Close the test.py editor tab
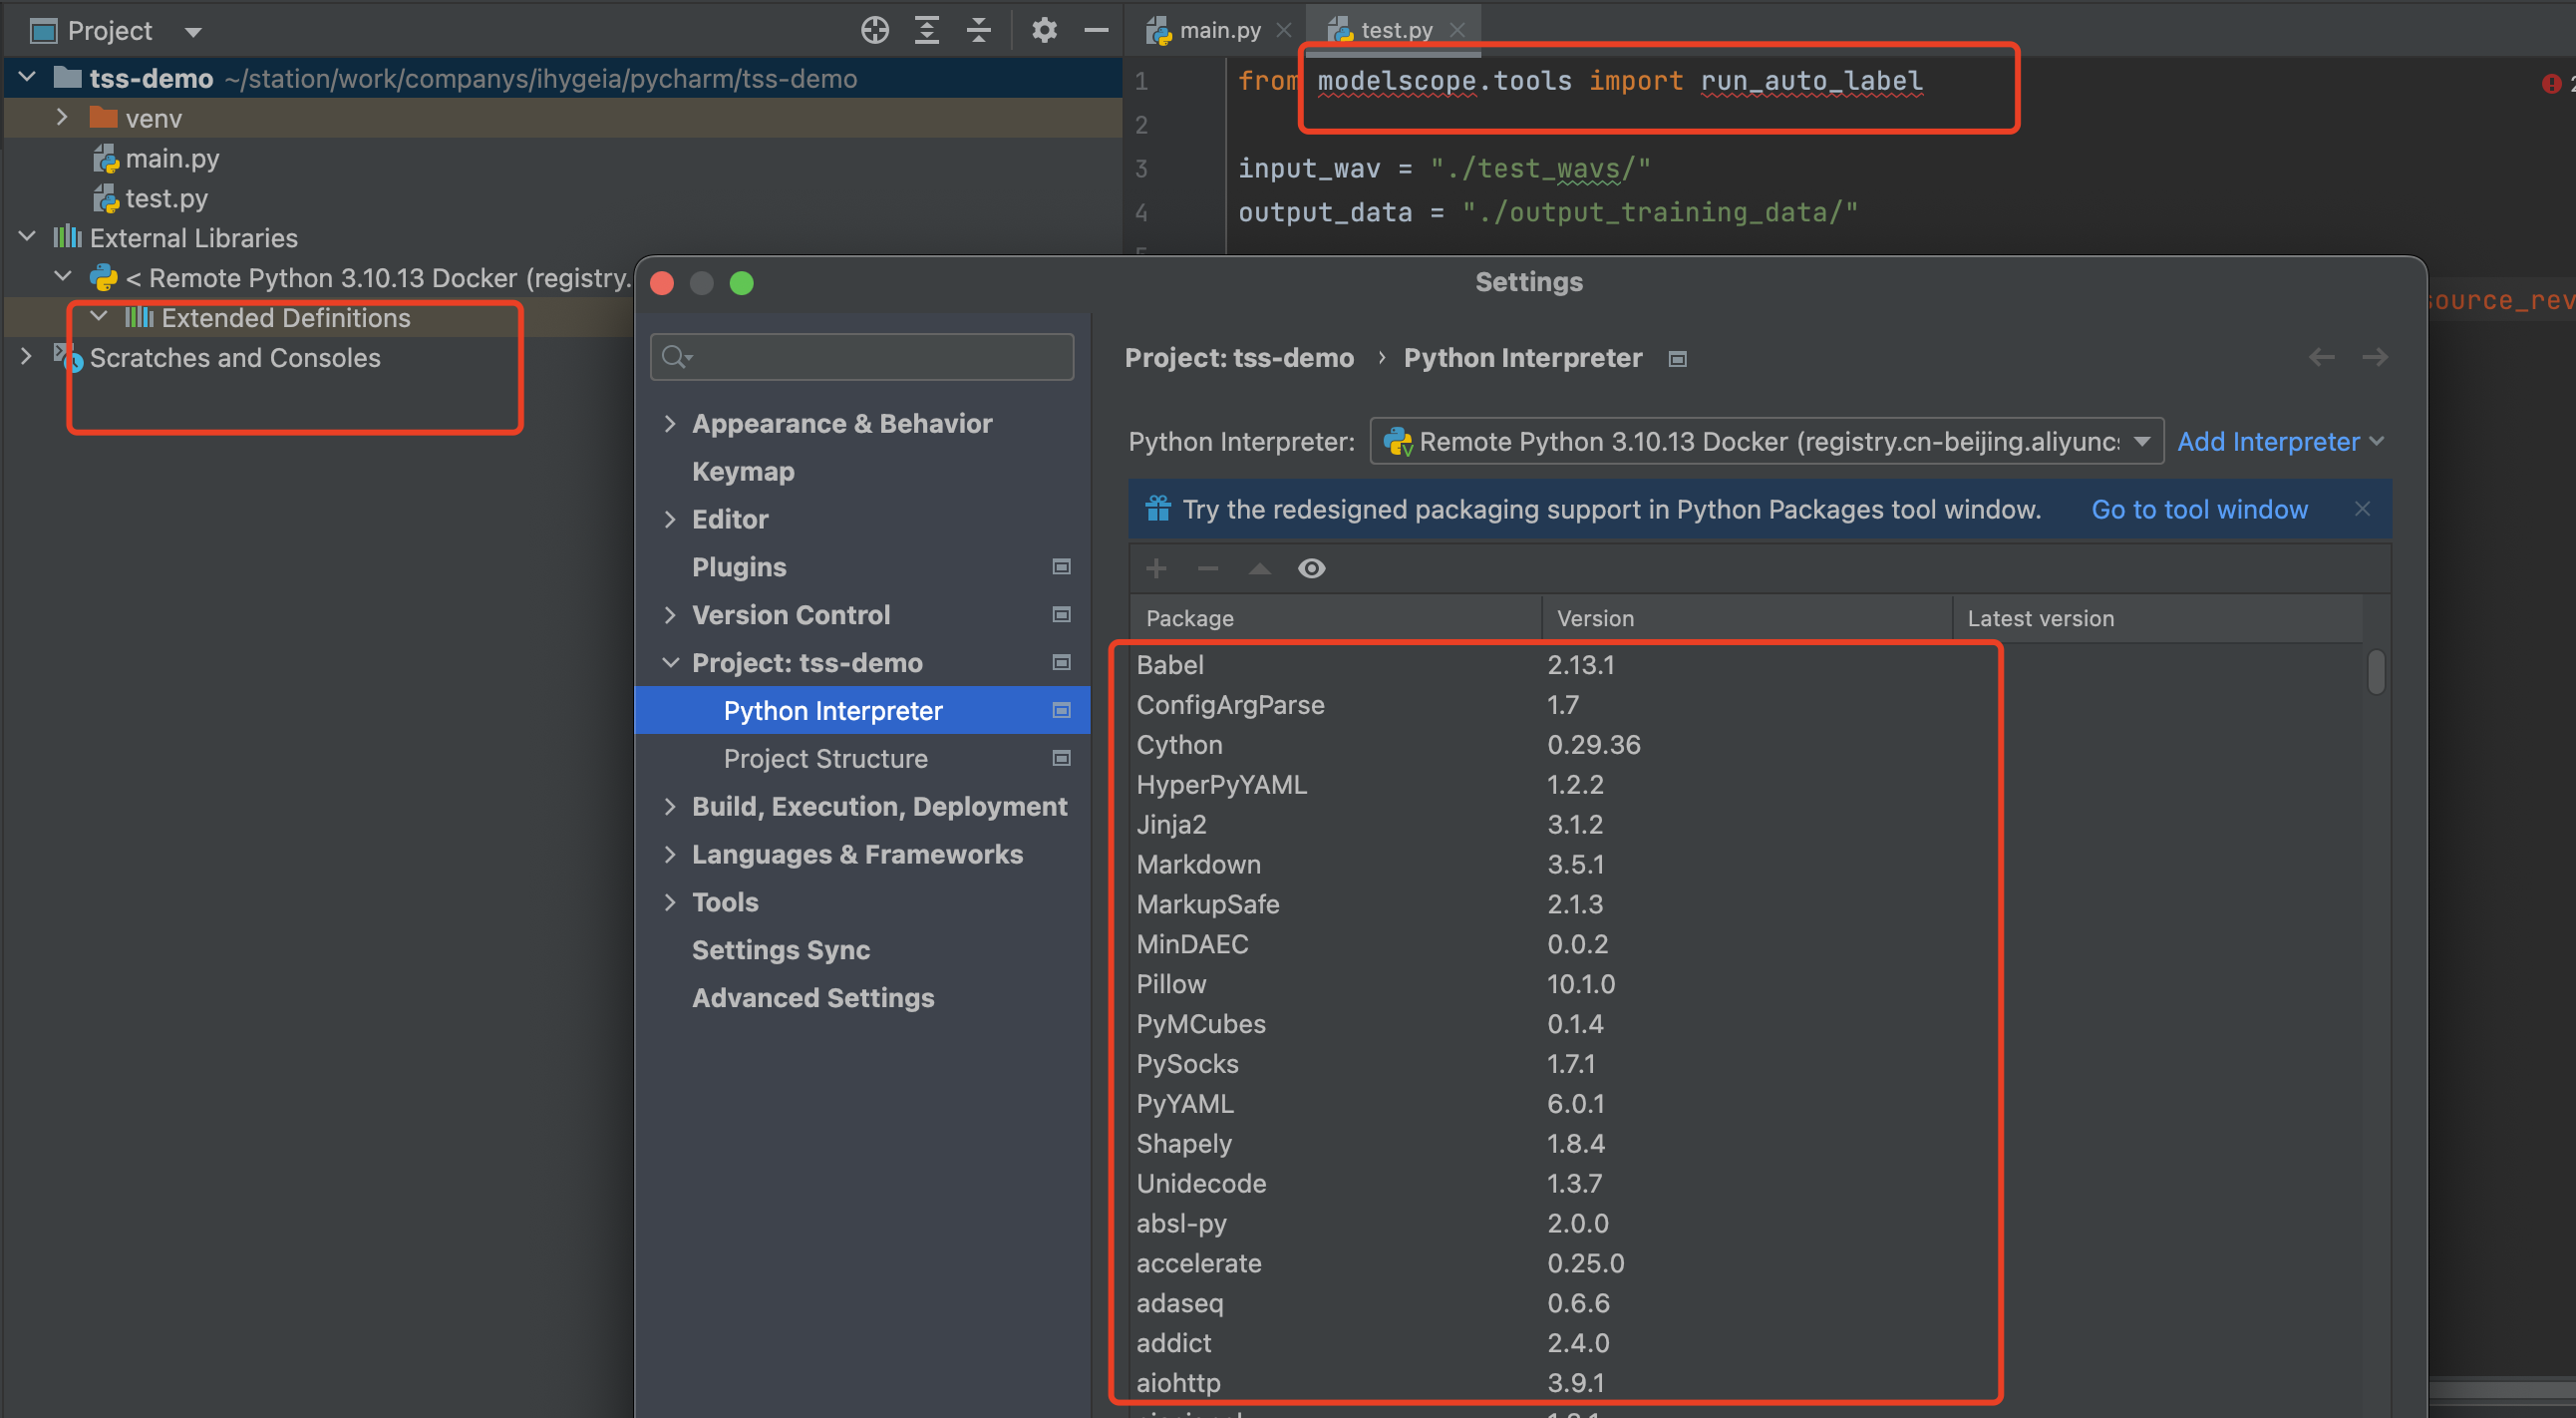This screenshot has height=1418, width=2576. tap(1457, 30)
